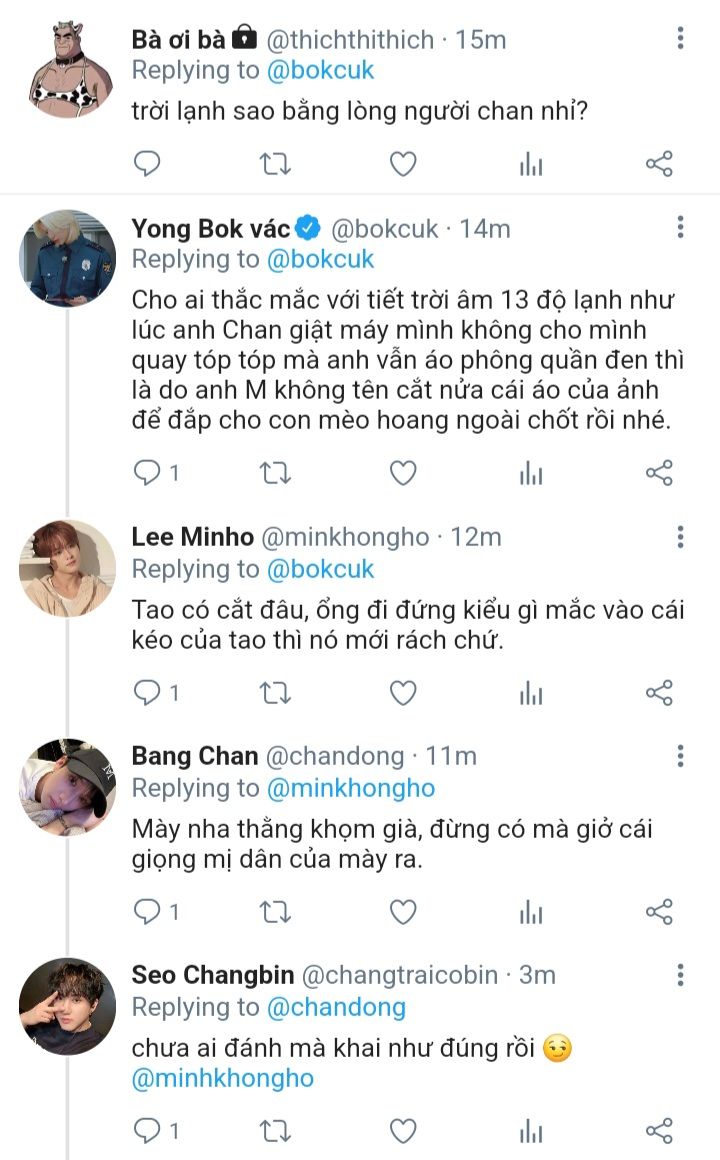Open @chandong link in Changbin's reply line
720x1160 pixels.
[x=336, y=1007]
